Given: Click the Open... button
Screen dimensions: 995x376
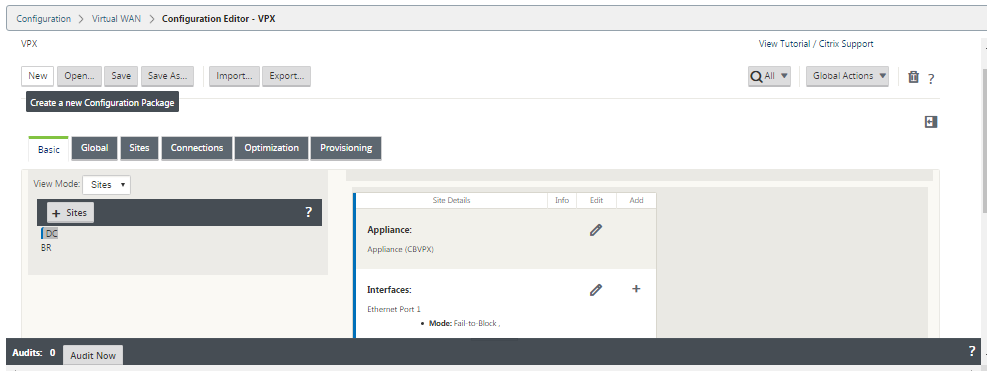Looking at the screenshot, I should pos(79,76).
